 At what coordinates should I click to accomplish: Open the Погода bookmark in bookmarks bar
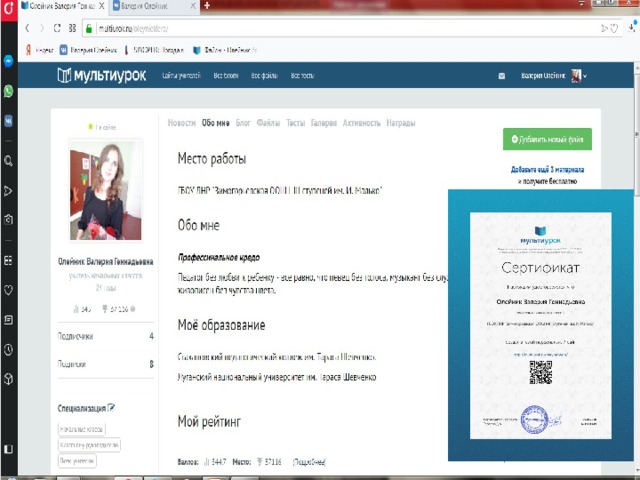[153, 50]
